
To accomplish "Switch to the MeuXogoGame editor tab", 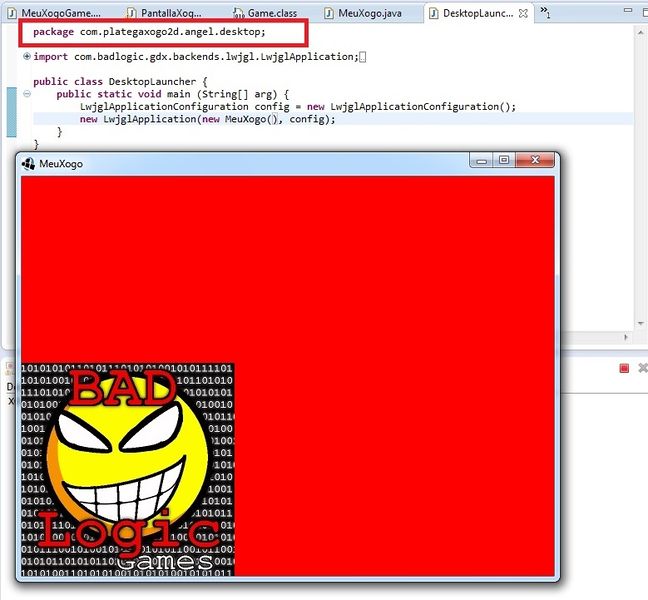I will tap(55, 13).
